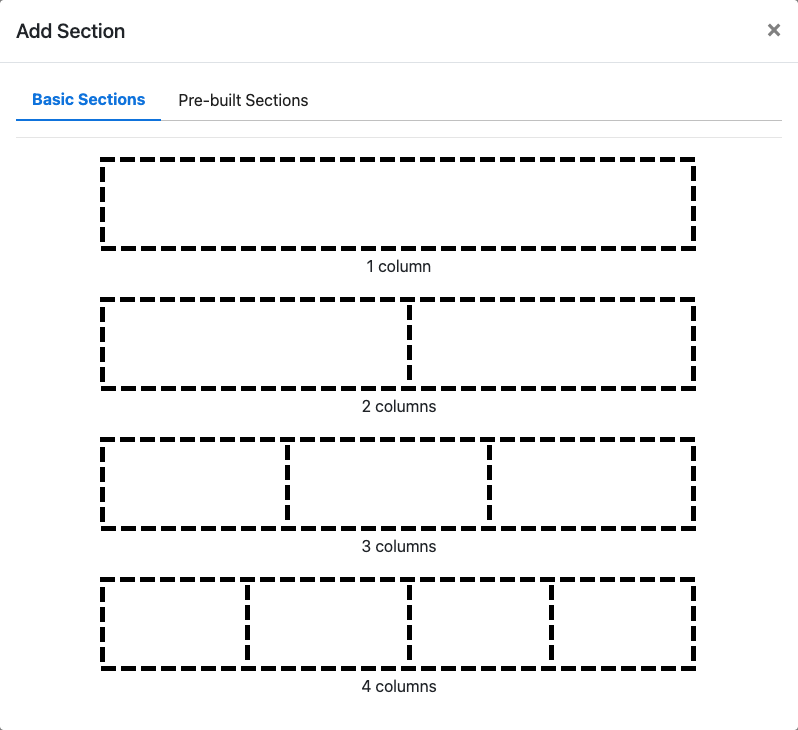Image resolution: width=798 pixels, height=730 pixels.
Task: Click first cell of the 4 columns layout
Action: [174, 623]
